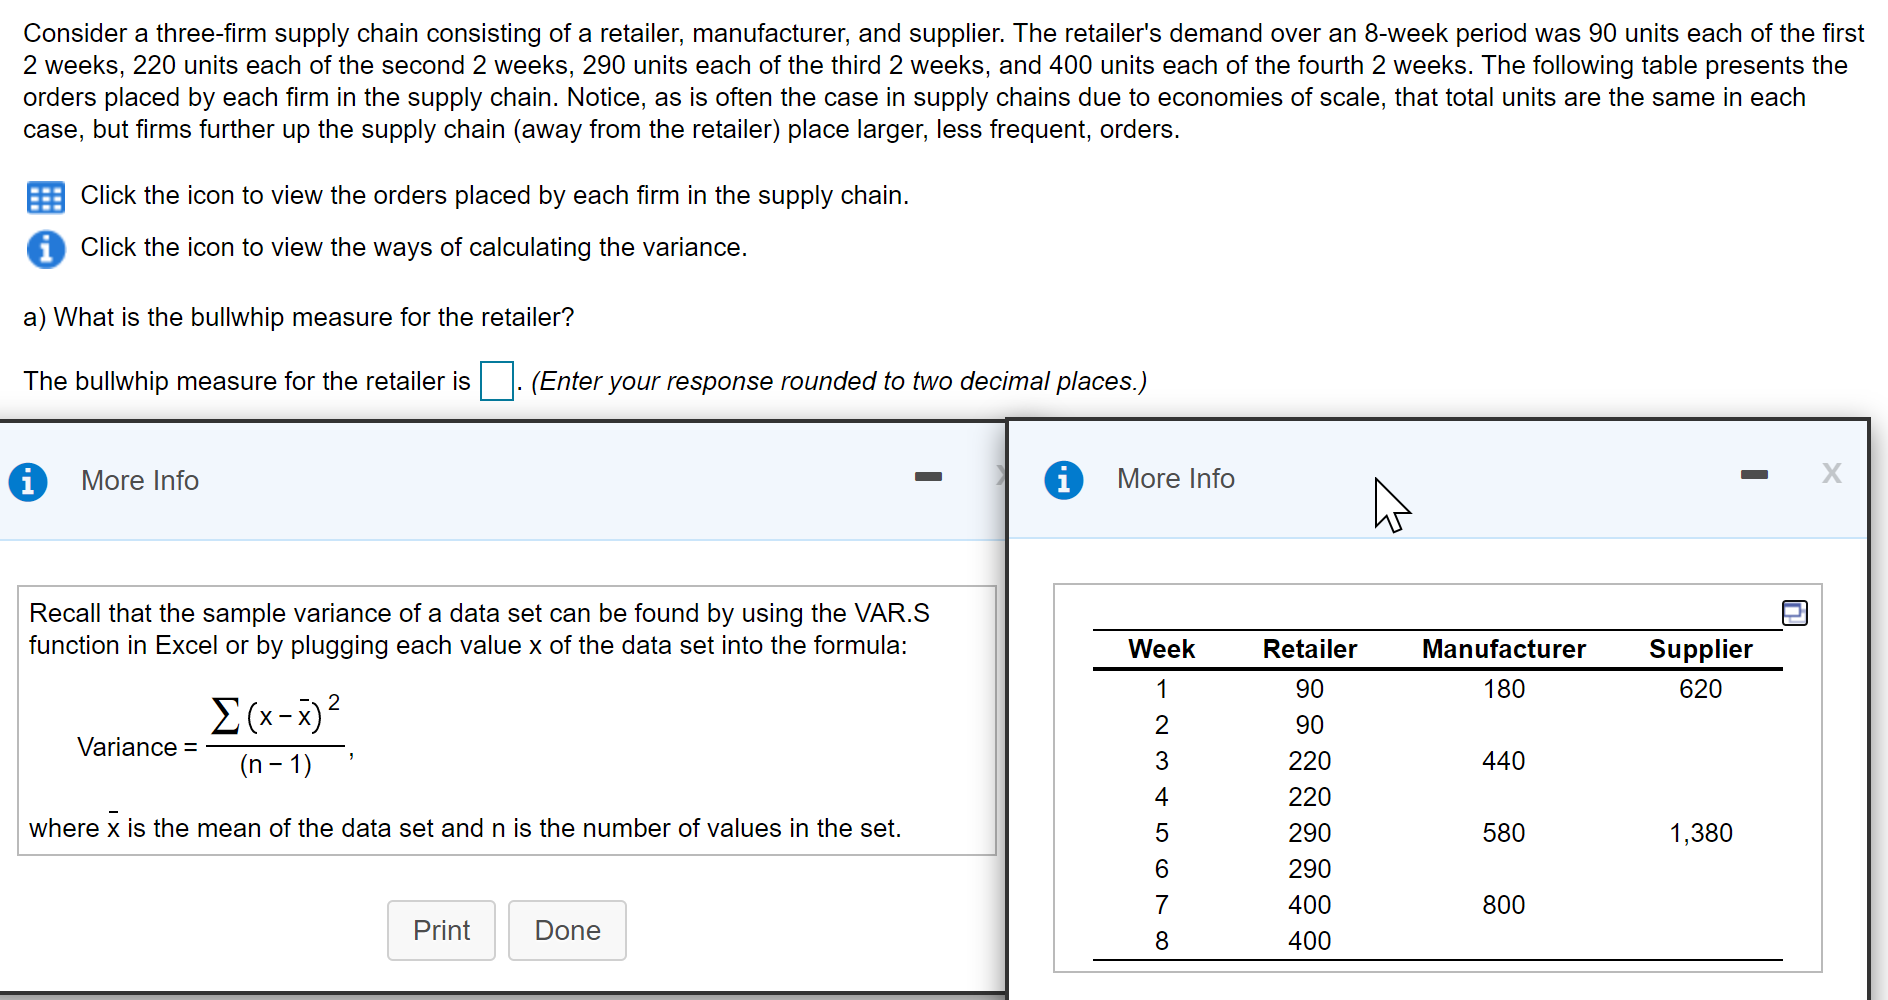The image size is (1888, 1000).
Task: Click the chevron peeking behind the right window
Action: click(999, 478)
